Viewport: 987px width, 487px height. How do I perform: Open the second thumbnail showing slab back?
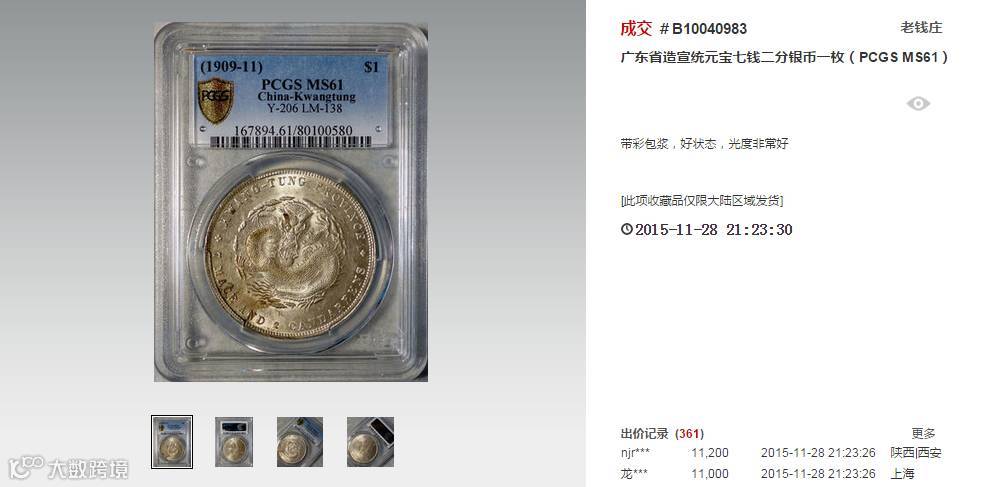pyautogui.click(x=234, y=442)
